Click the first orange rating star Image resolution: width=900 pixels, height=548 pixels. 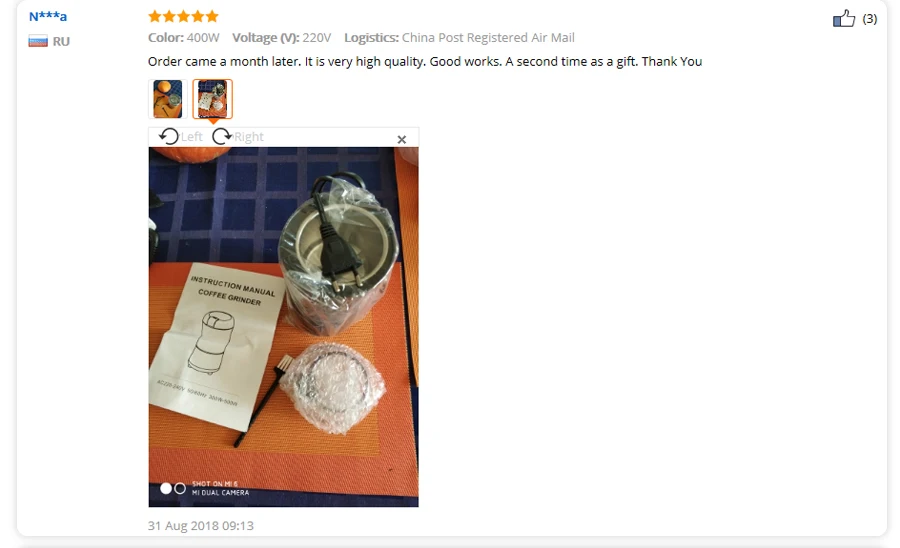click(x=154, y=16)
